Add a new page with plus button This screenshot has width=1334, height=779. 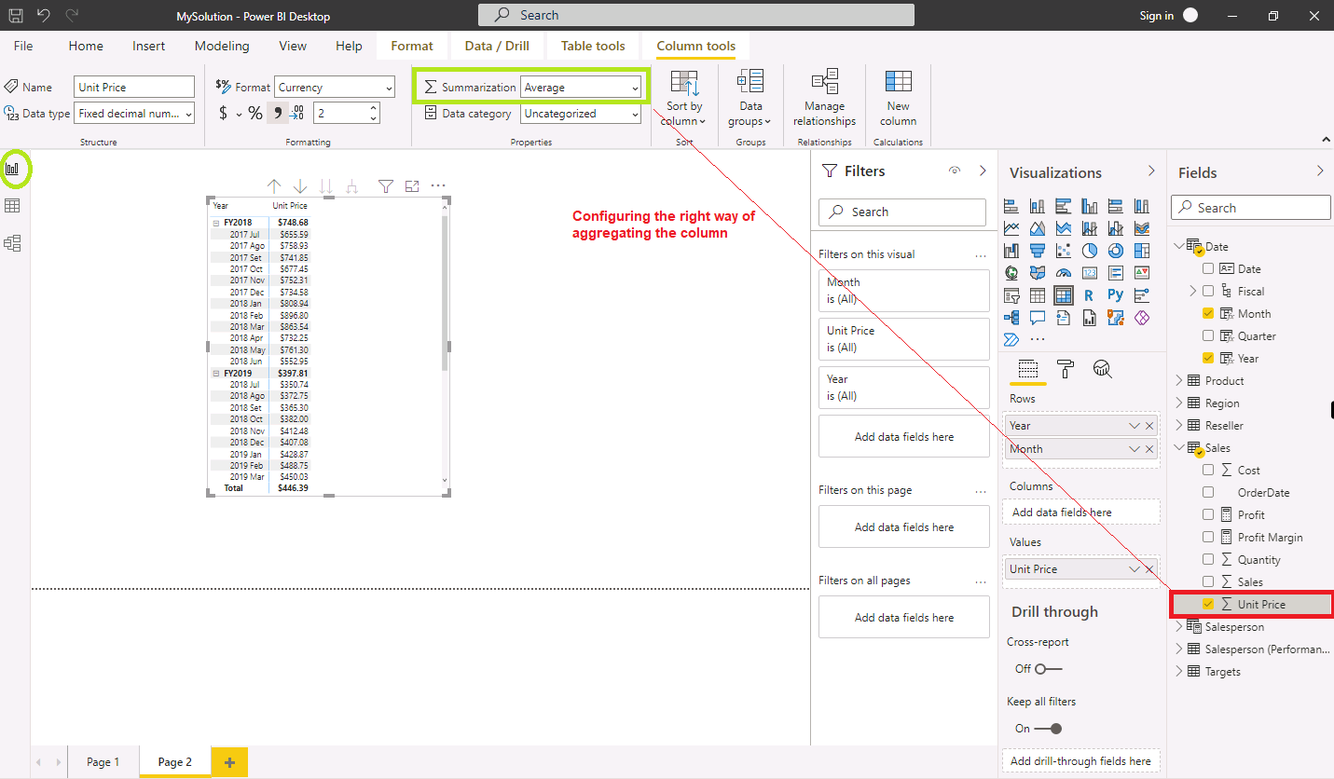point(229,763)
